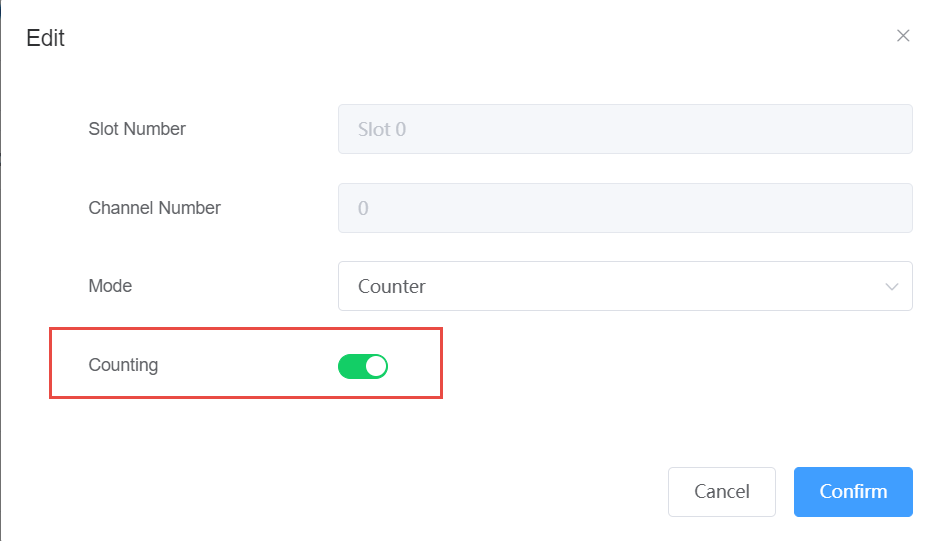Click the disabled Slot Number field
Viewport: 935px width, 541px height.
pyautogui.click(x=624, y=129)
